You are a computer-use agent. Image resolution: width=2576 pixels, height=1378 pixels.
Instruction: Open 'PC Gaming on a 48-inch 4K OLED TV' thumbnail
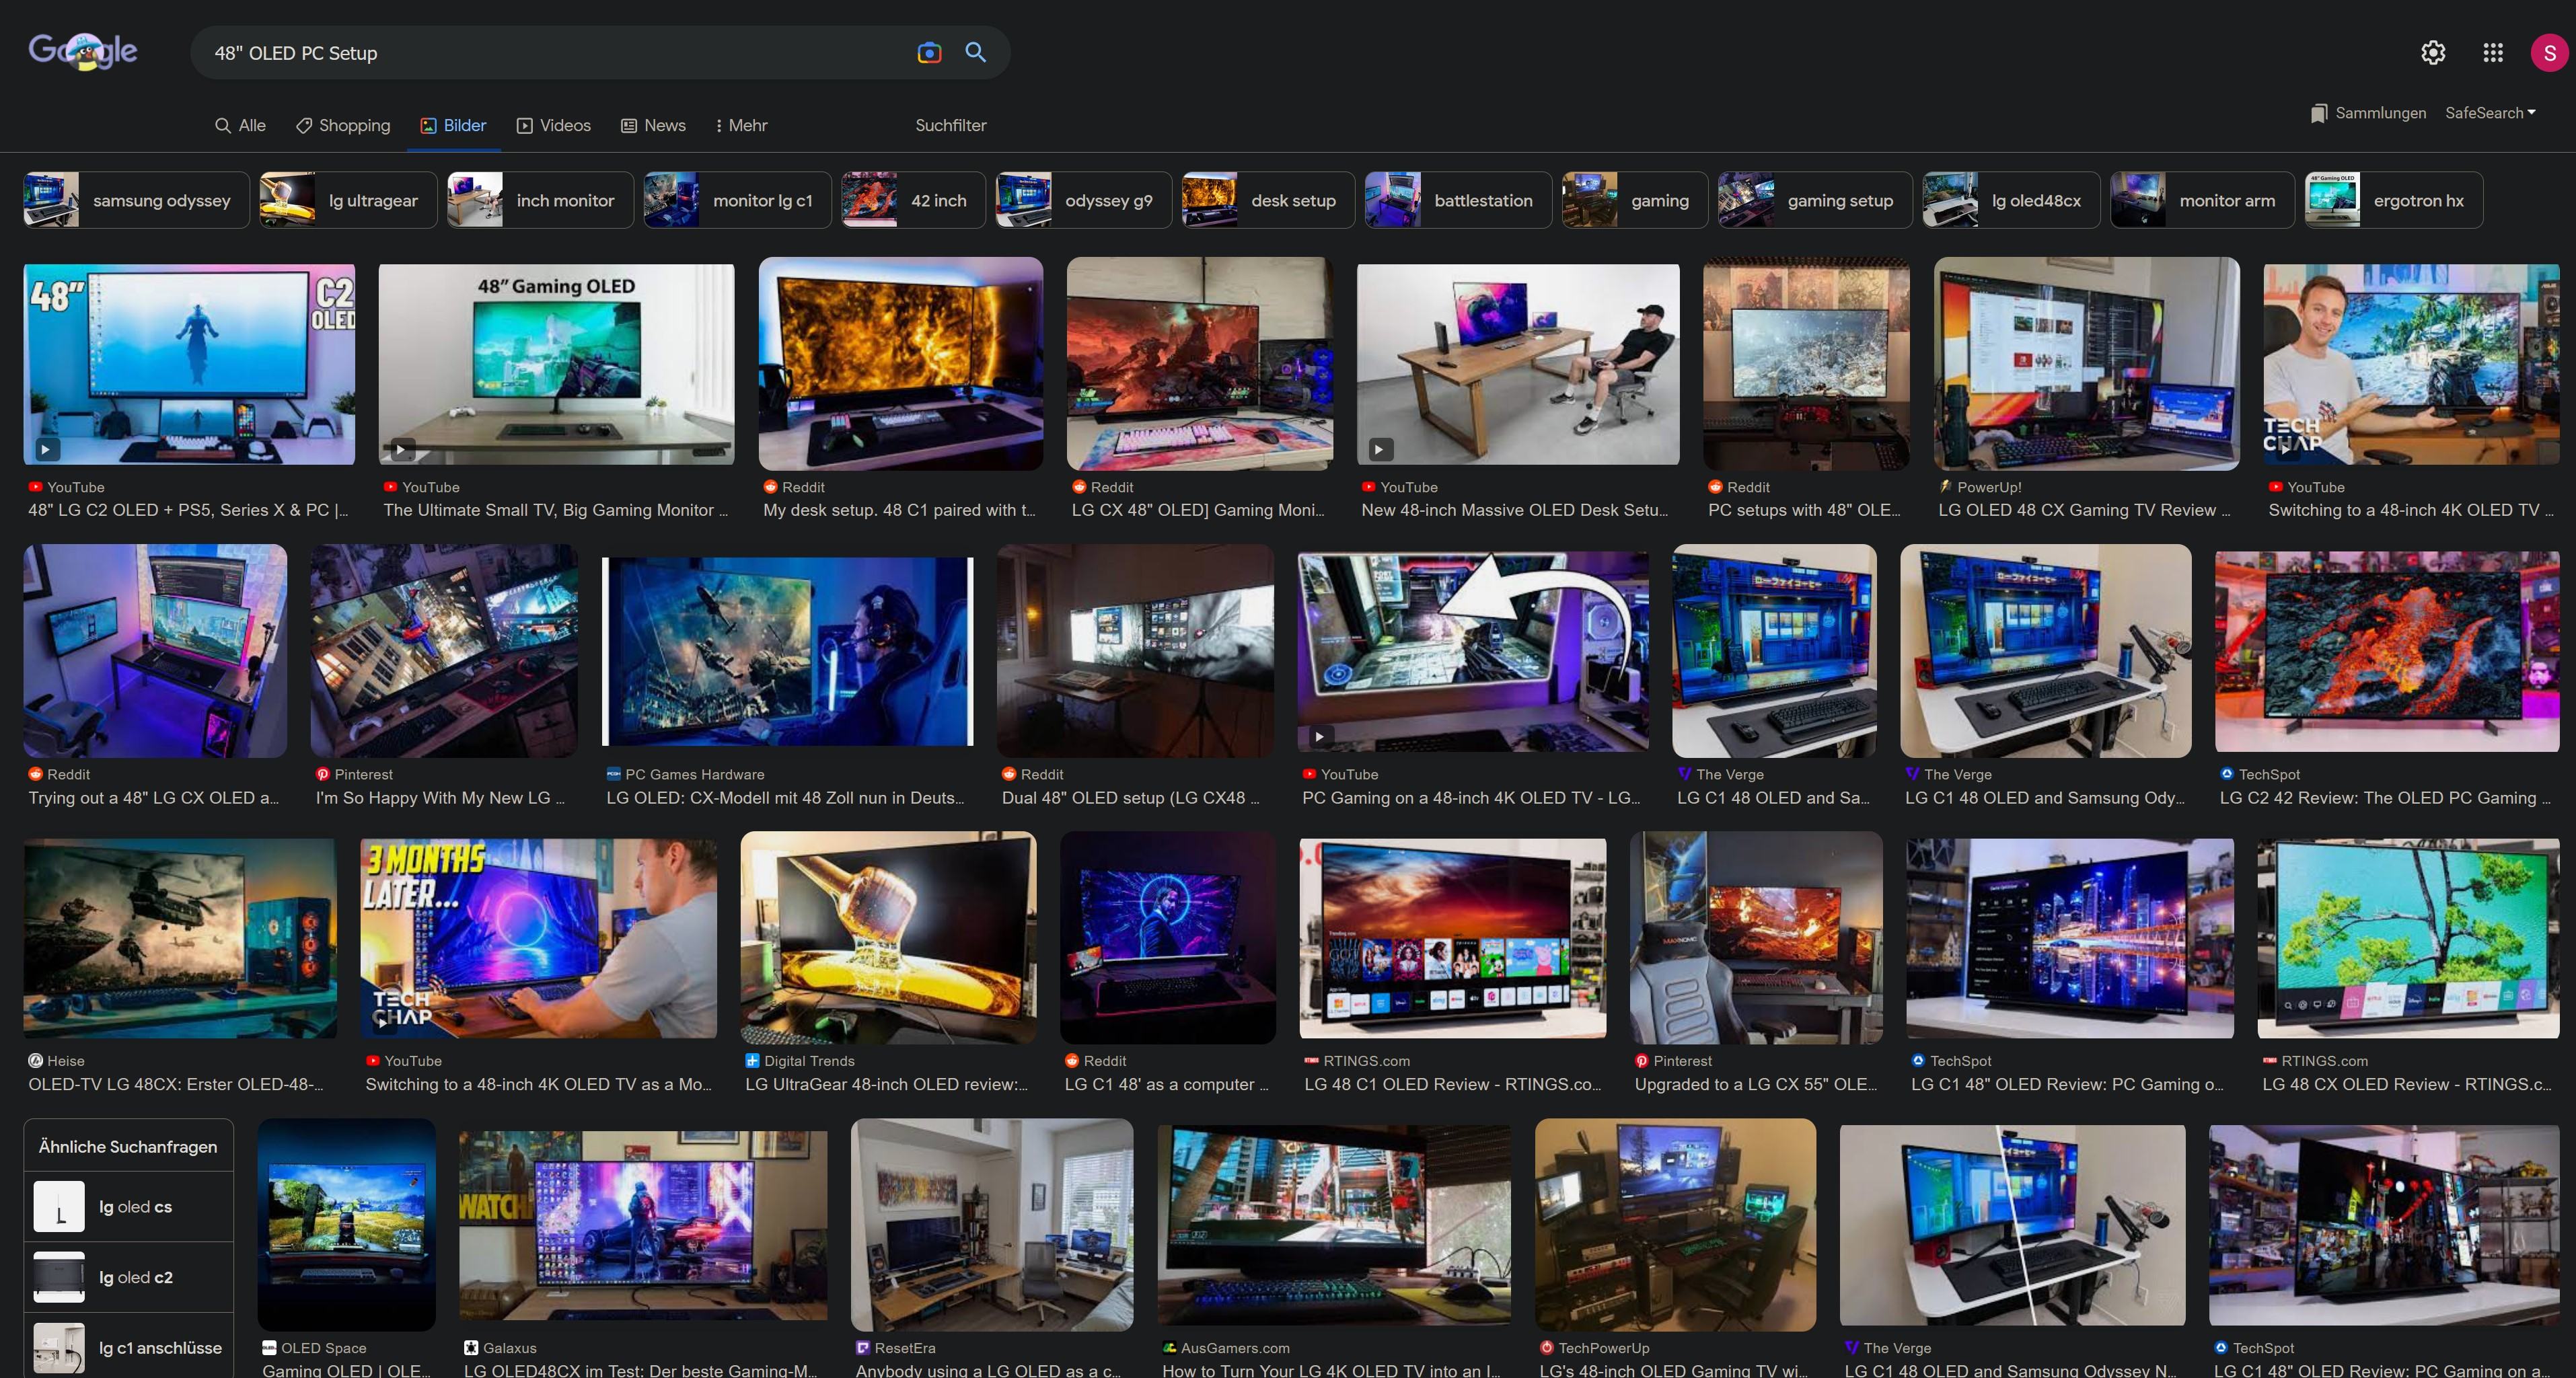pos(1473,651)
